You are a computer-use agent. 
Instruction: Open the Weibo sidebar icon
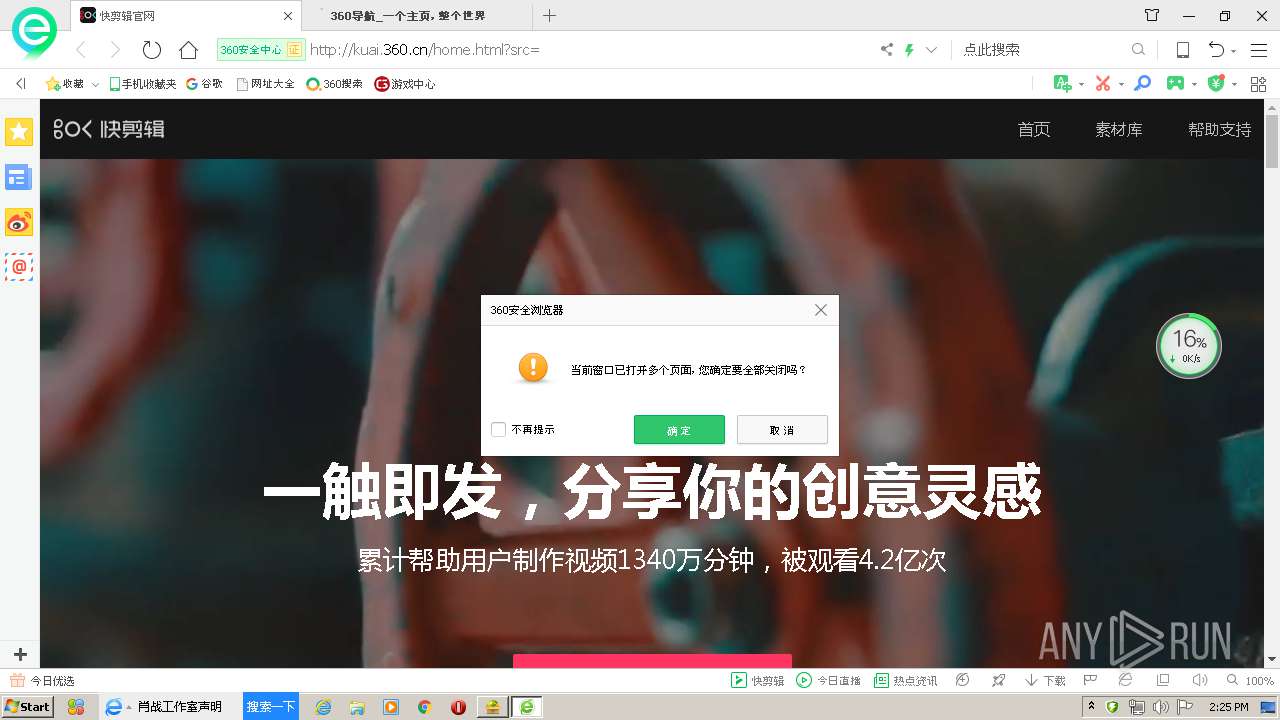19,222
